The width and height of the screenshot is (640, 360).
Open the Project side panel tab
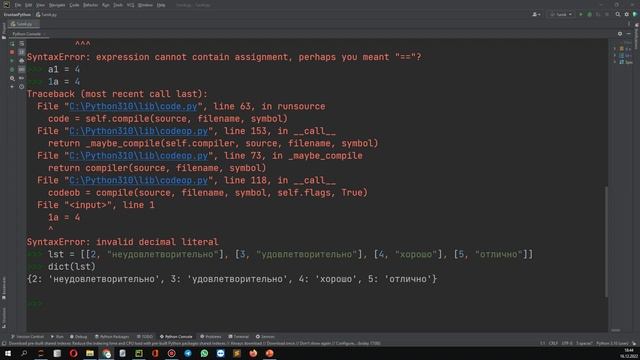4,31
